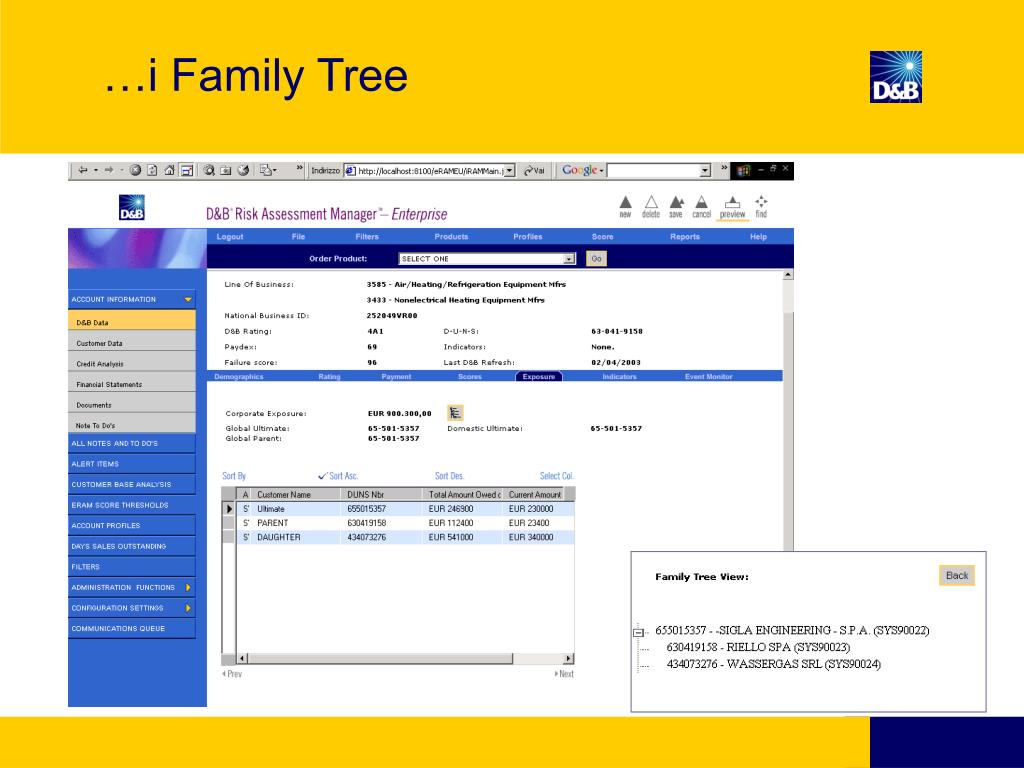Open the Help menu
Screen dimensions: 1024x768
click(x=758, y=236)
